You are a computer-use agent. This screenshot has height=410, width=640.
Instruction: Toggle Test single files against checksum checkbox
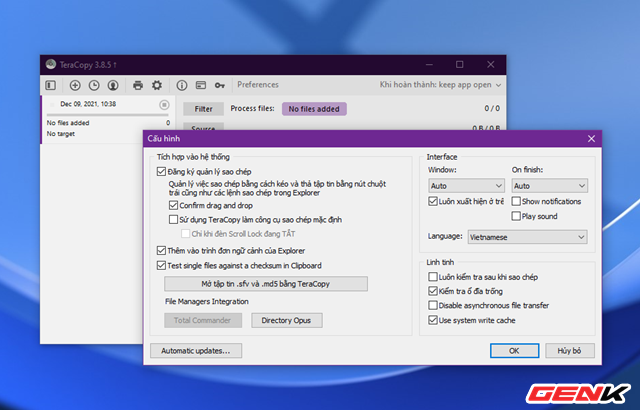pos(161,266)
